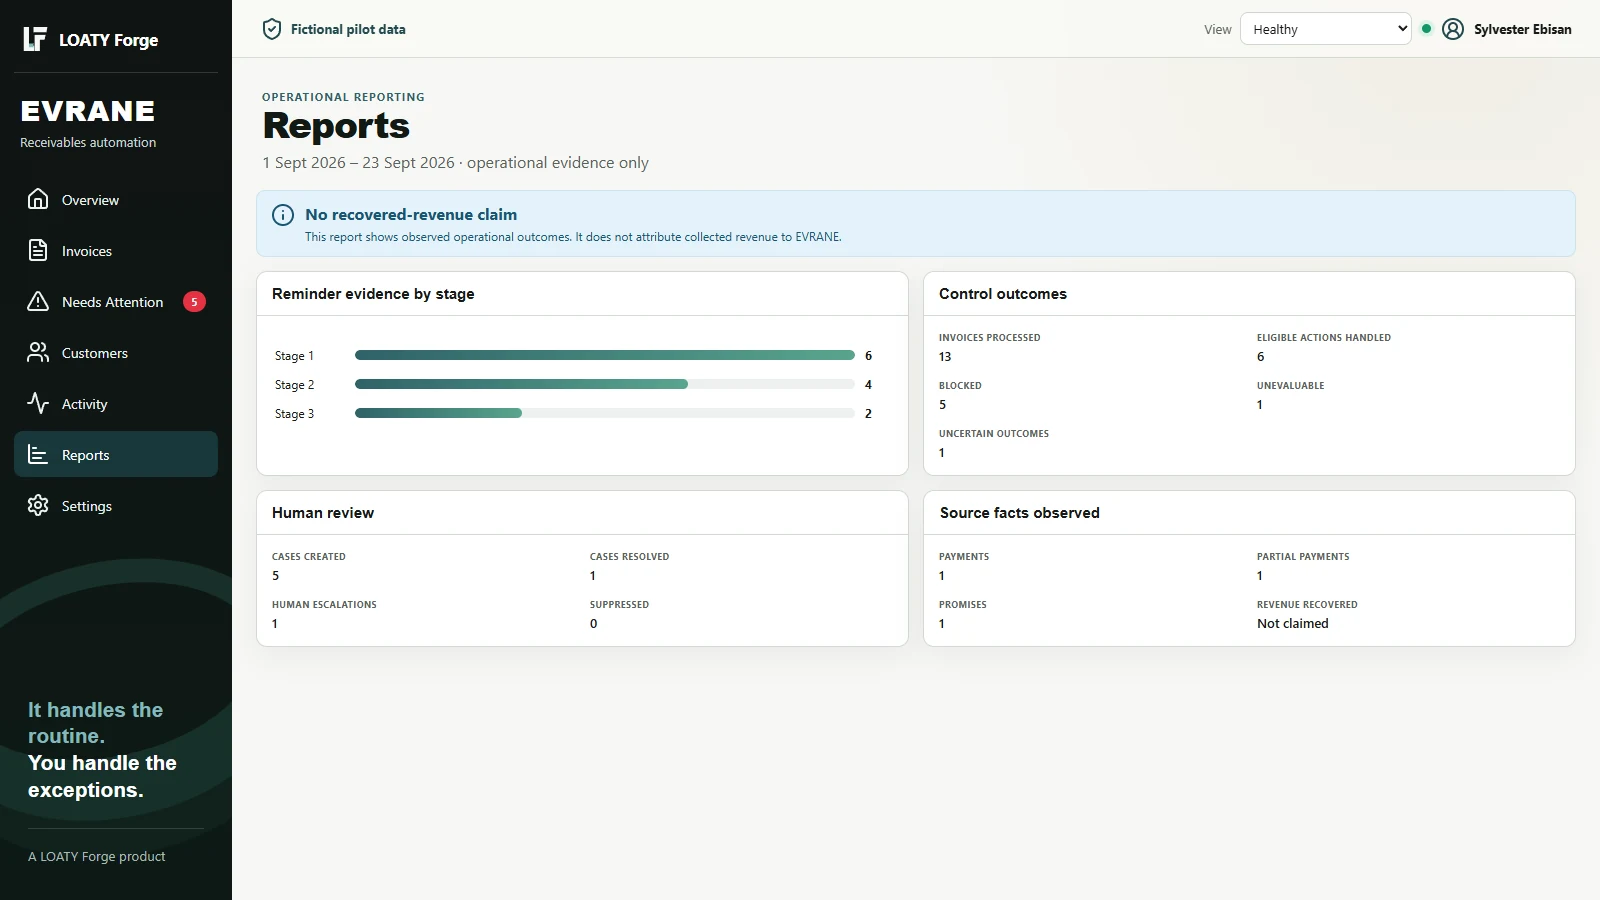Click the Source facts observed heading
The height and width of the screenshot is (900, 1600).
(x=1019, y=512)
